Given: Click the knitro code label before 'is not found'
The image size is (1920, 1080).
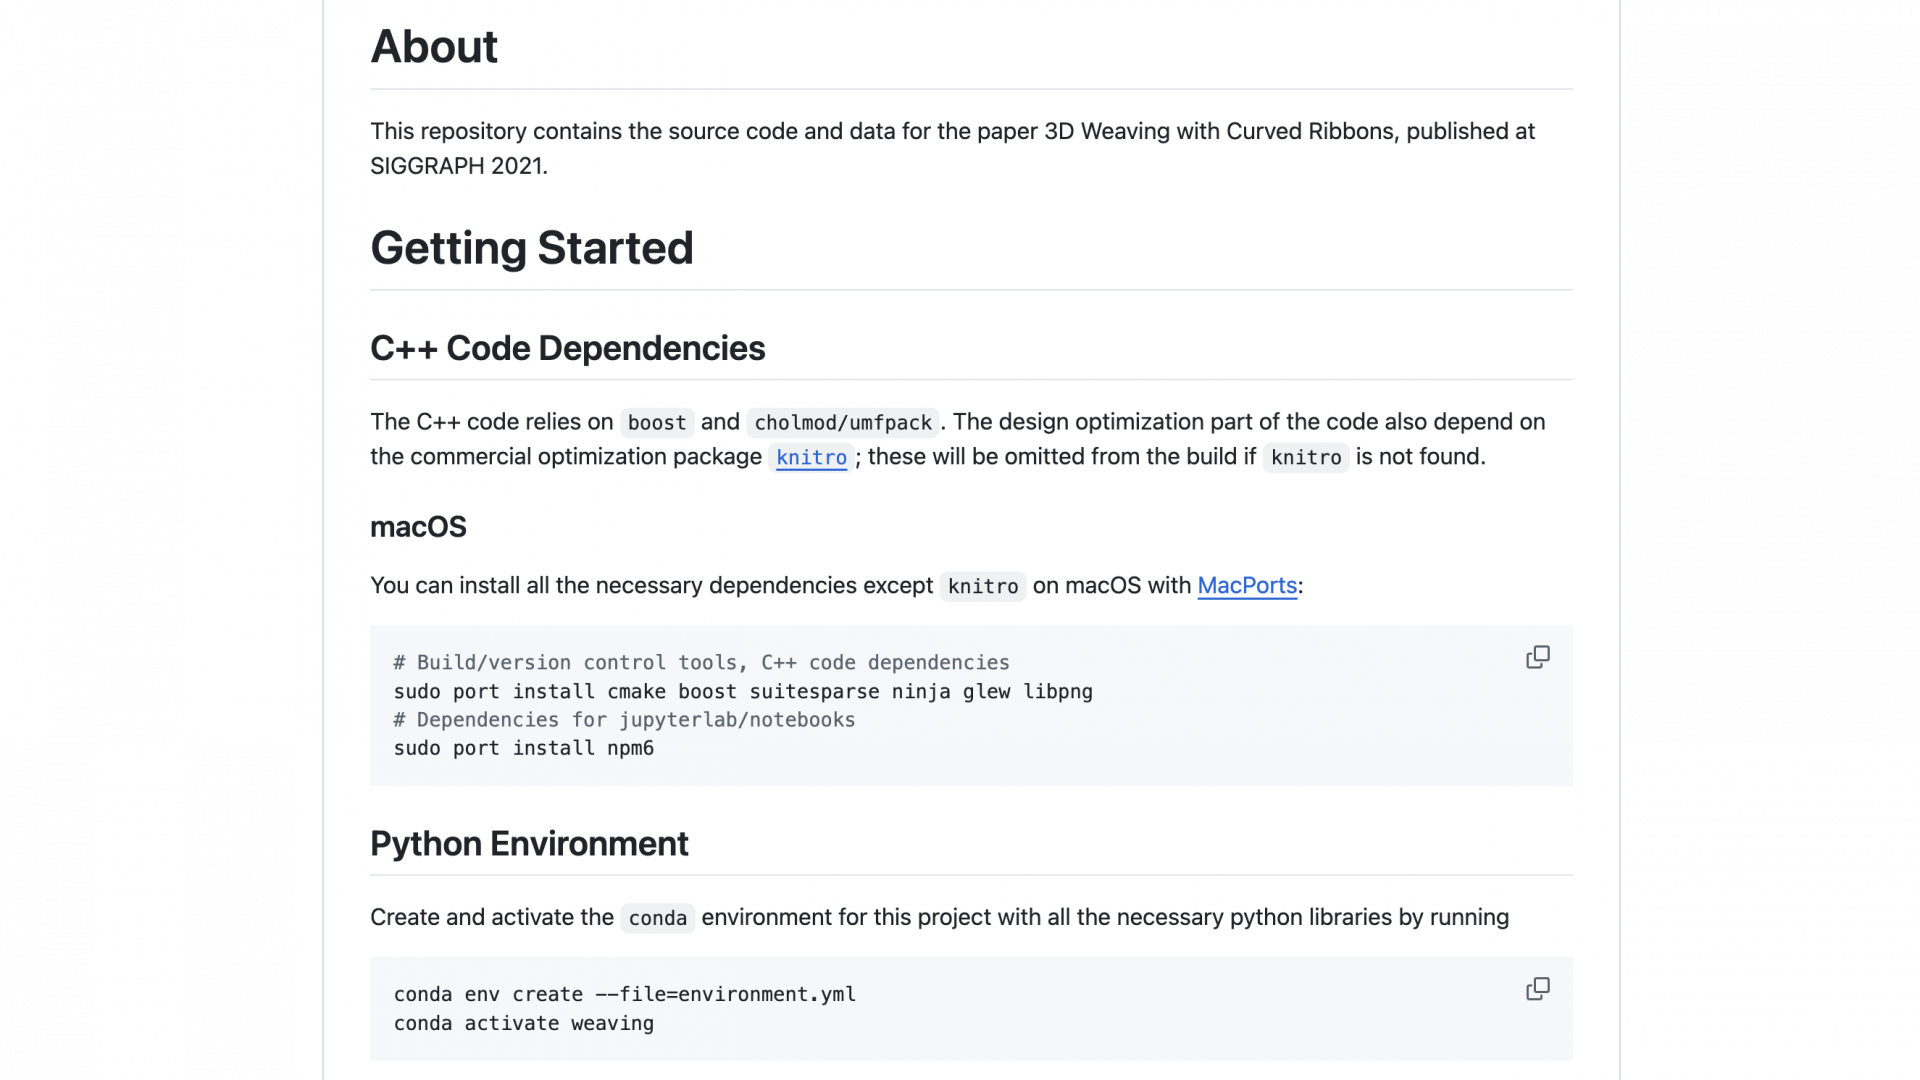Looking at the screenshot, I should (1305, 457).
